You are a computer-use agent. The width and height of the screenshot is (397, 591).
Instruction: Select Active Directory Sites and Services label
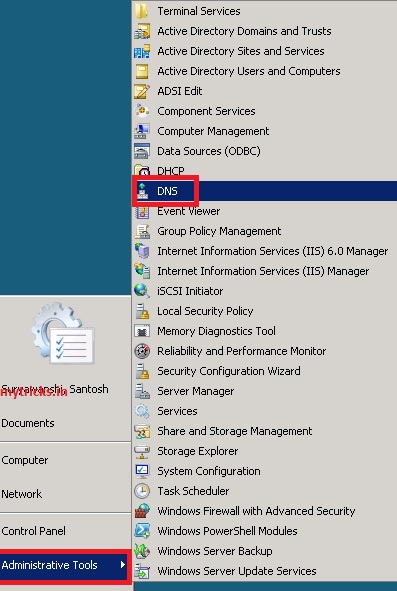(x=241, y=51)
